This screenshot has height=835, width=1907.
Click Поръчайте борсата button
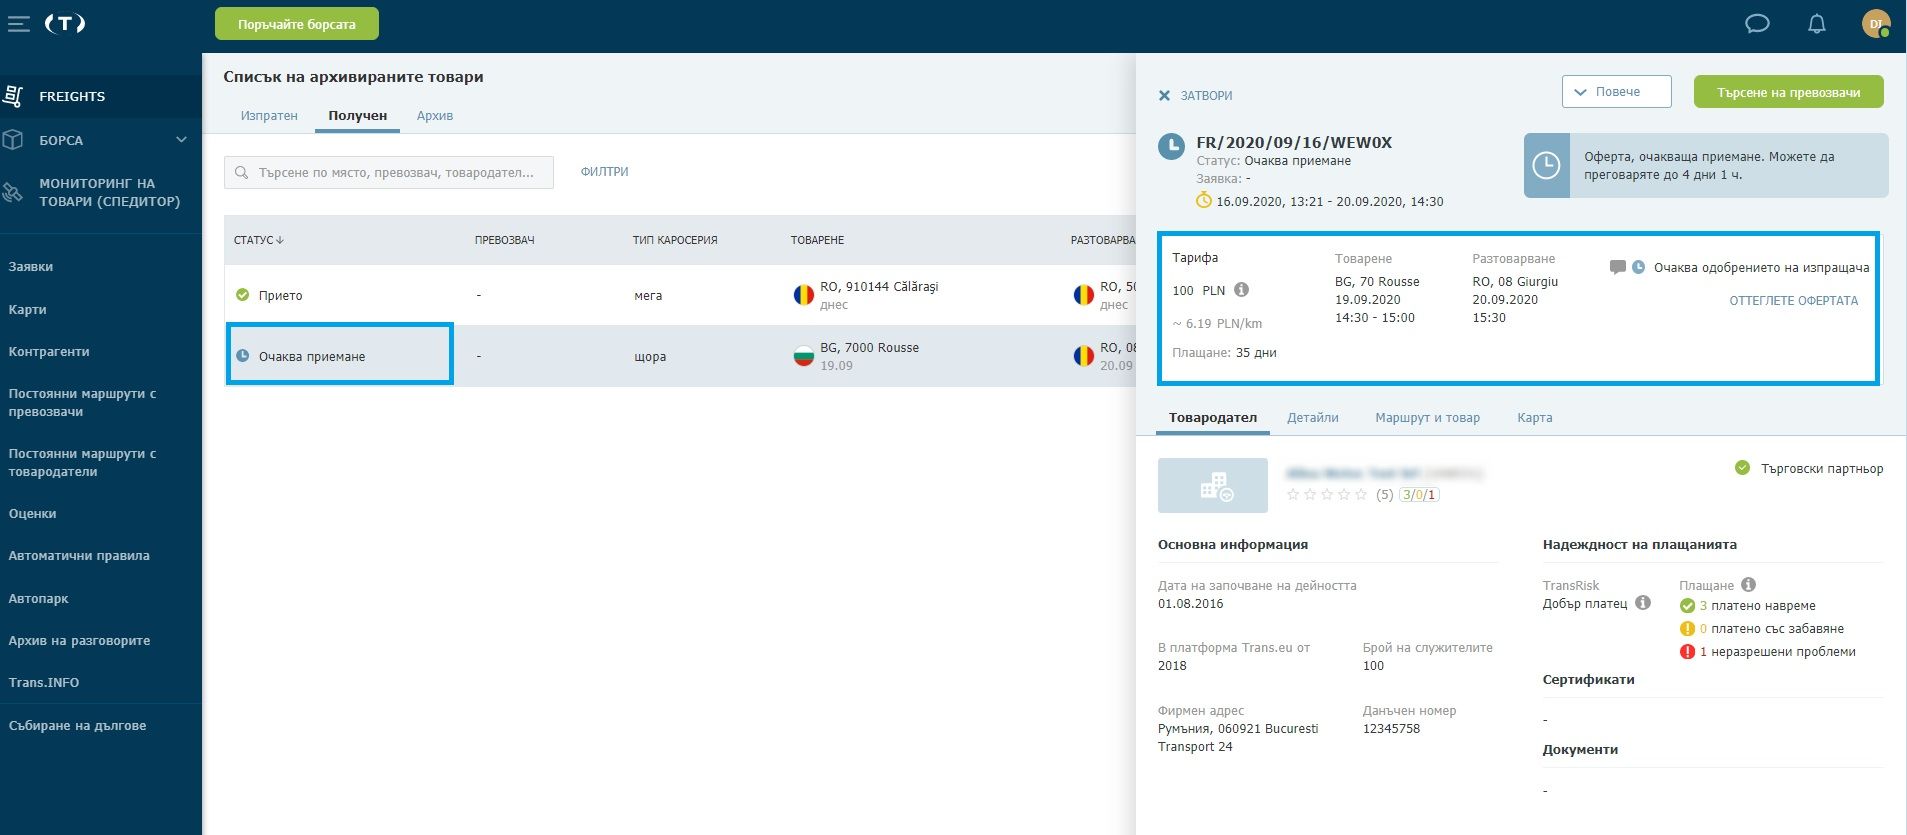[x=296, y=24]
